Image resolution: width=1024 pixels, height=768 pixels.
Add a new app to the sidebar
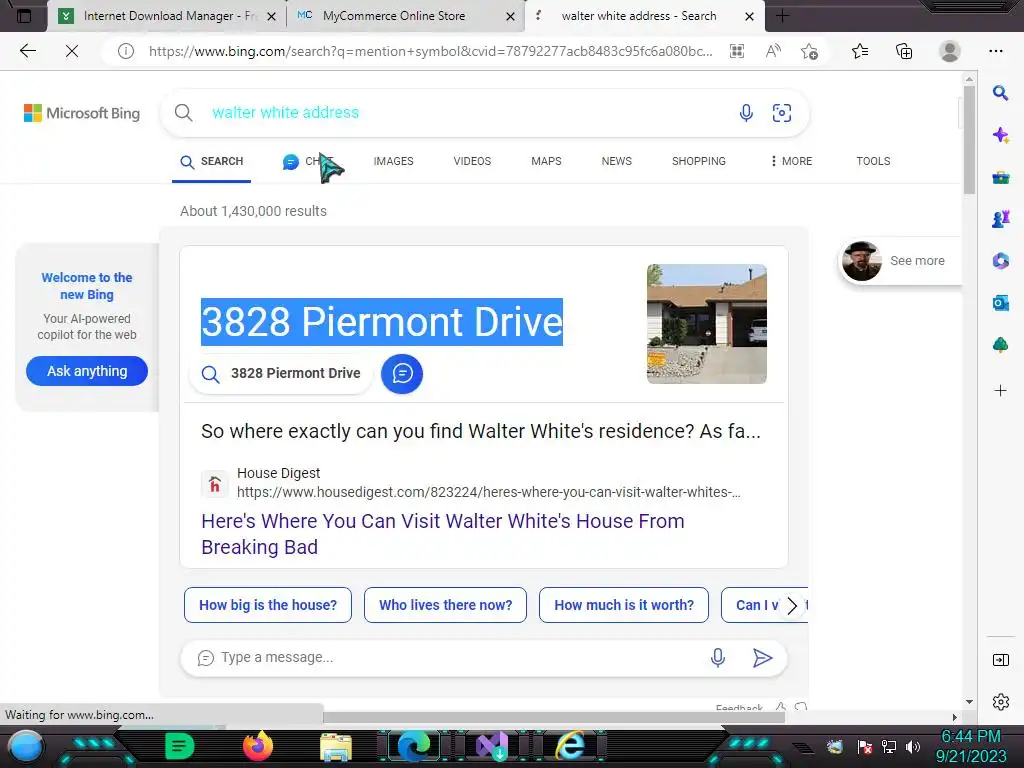coord(1000,391)
